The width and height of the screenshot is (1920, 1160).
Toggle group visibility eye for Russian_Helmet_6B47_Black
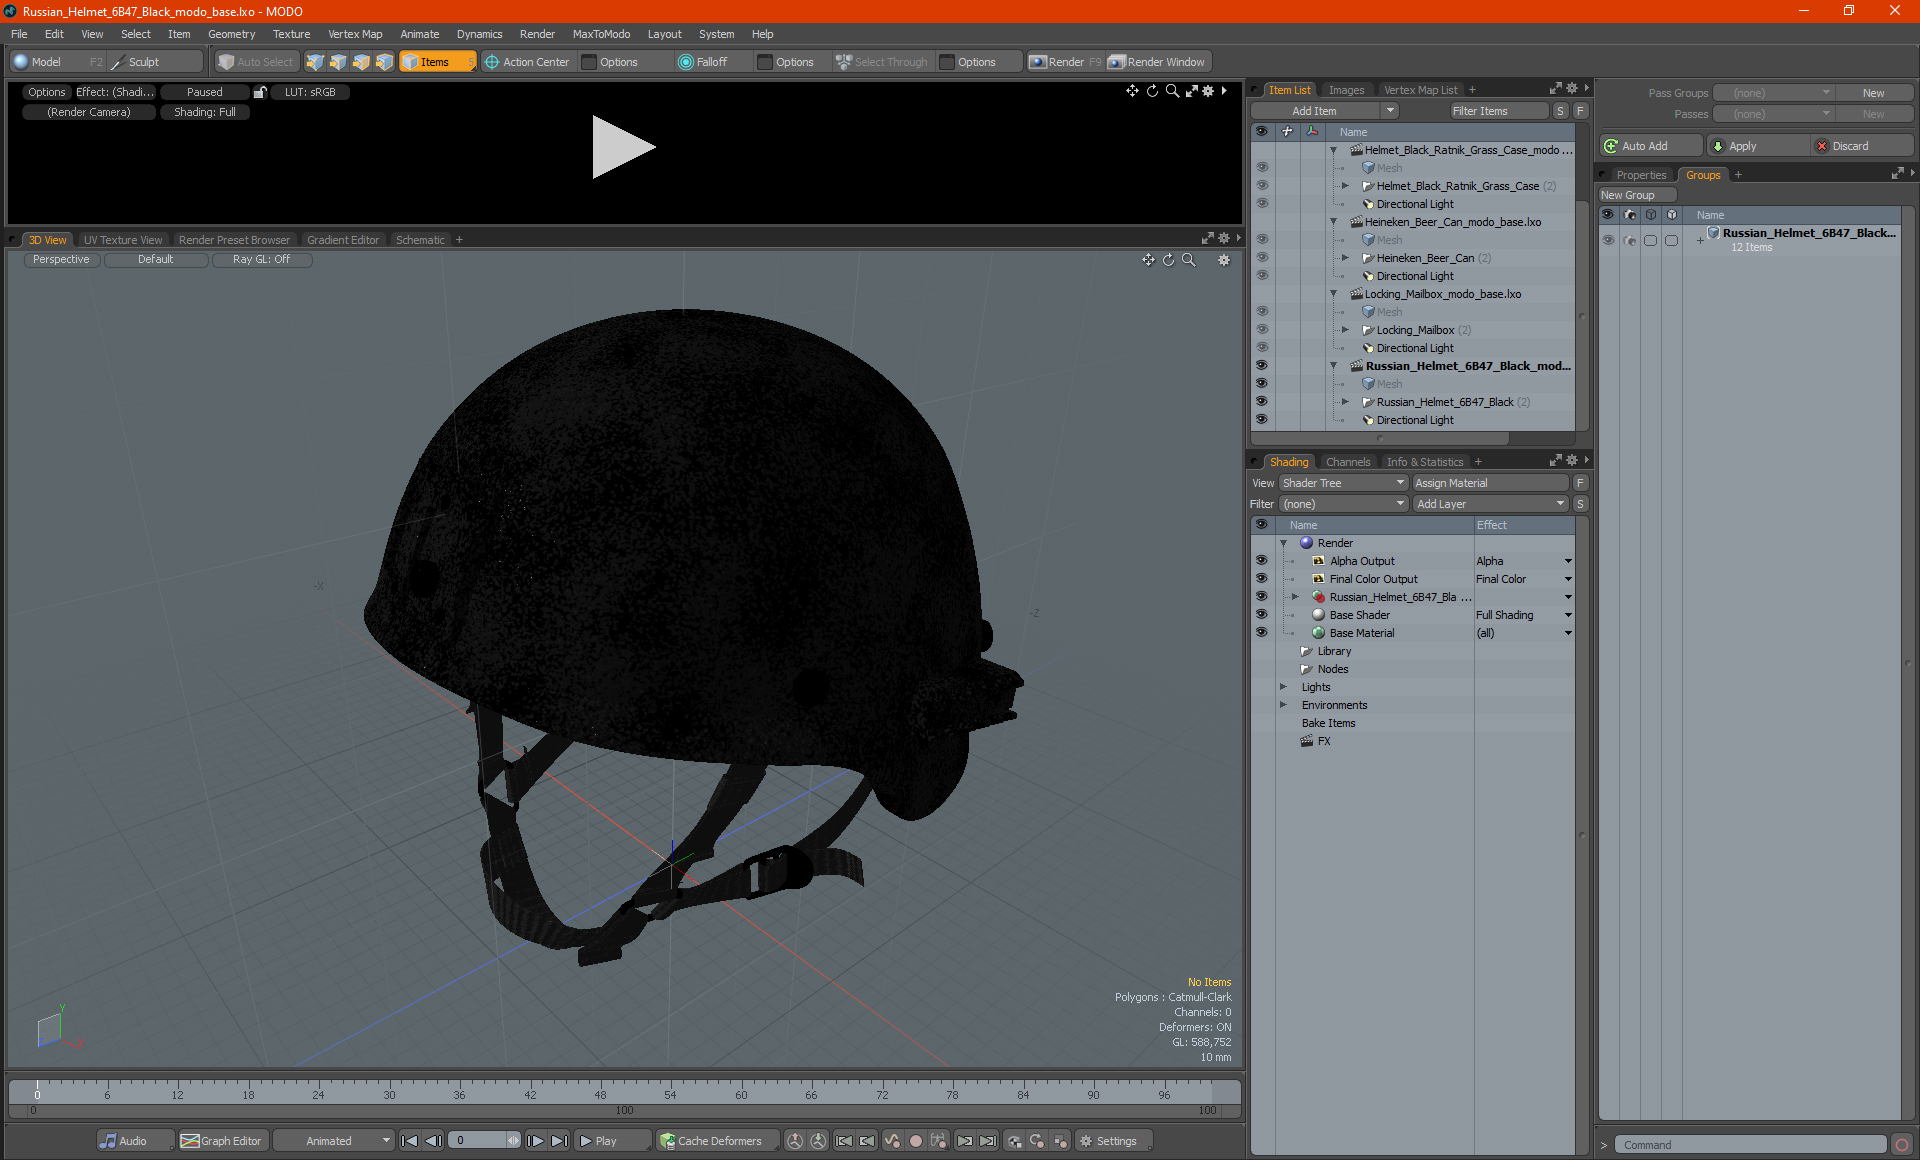(x=1608, y=240)
